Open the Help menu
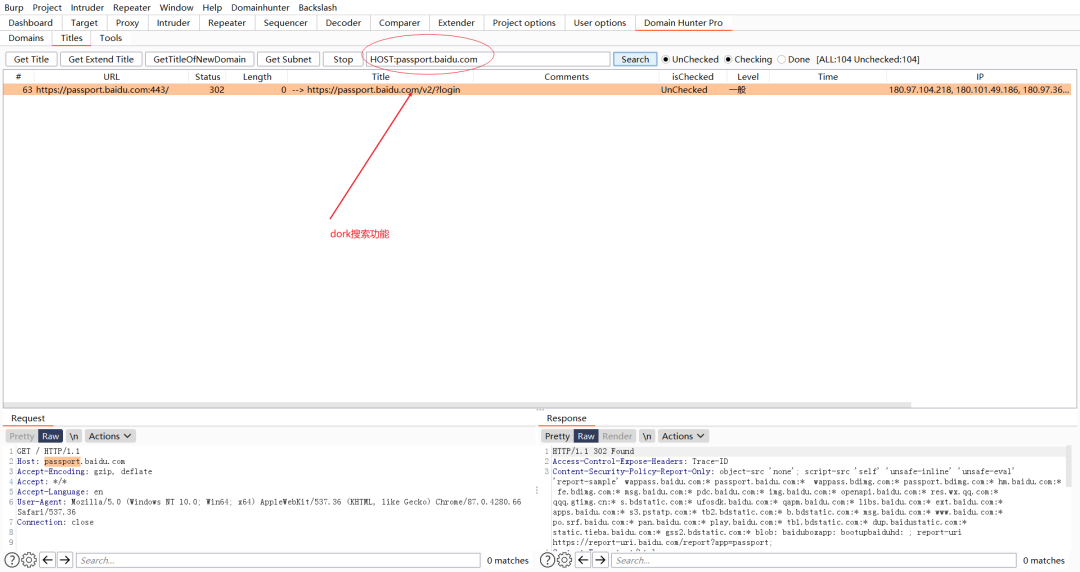This screenshot has width=1080, height=572. click(x=212, y=8)
